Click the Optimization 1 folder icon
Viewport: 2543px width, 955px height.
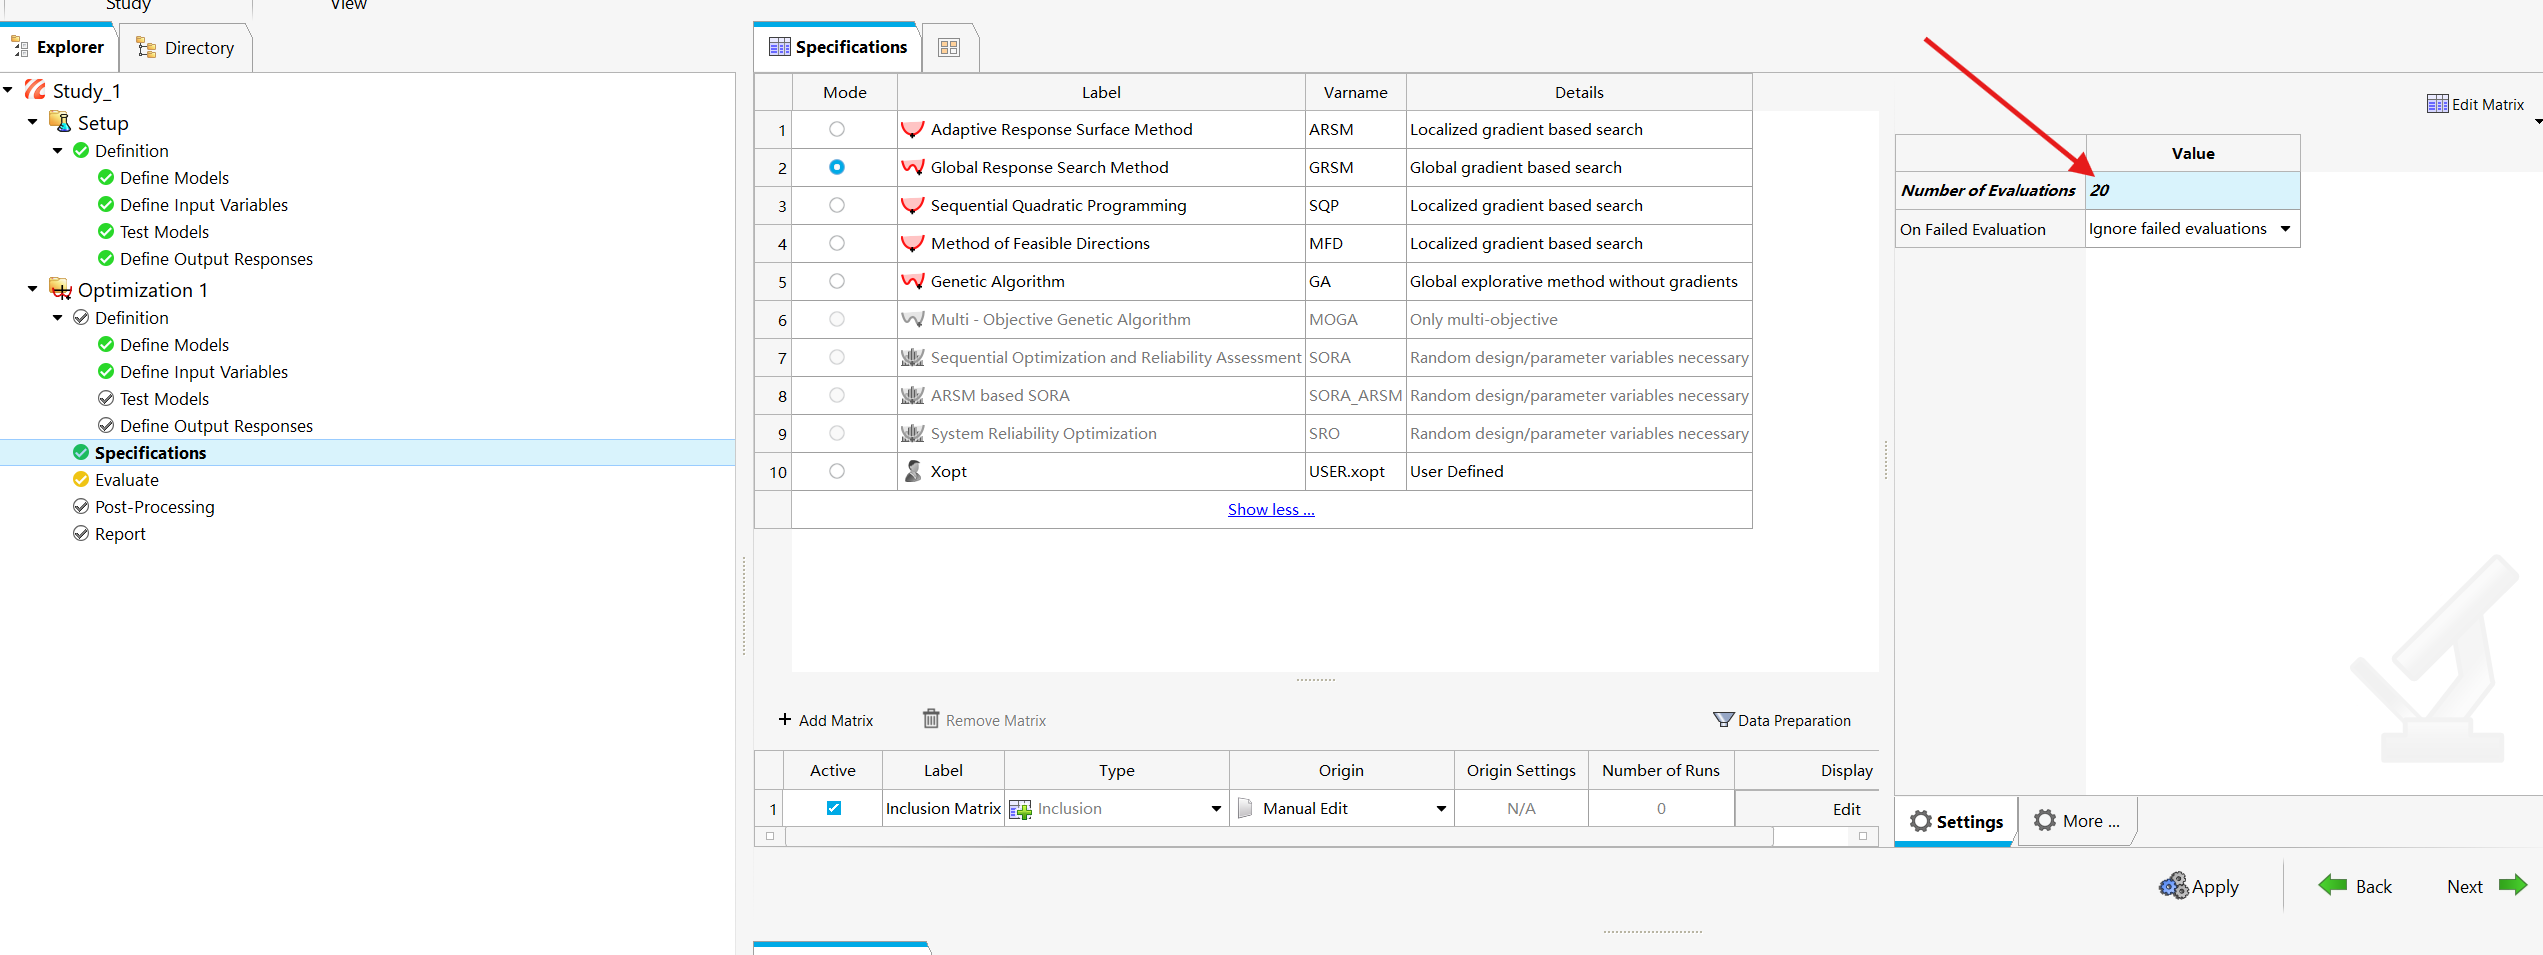click(x=60, y=289)
